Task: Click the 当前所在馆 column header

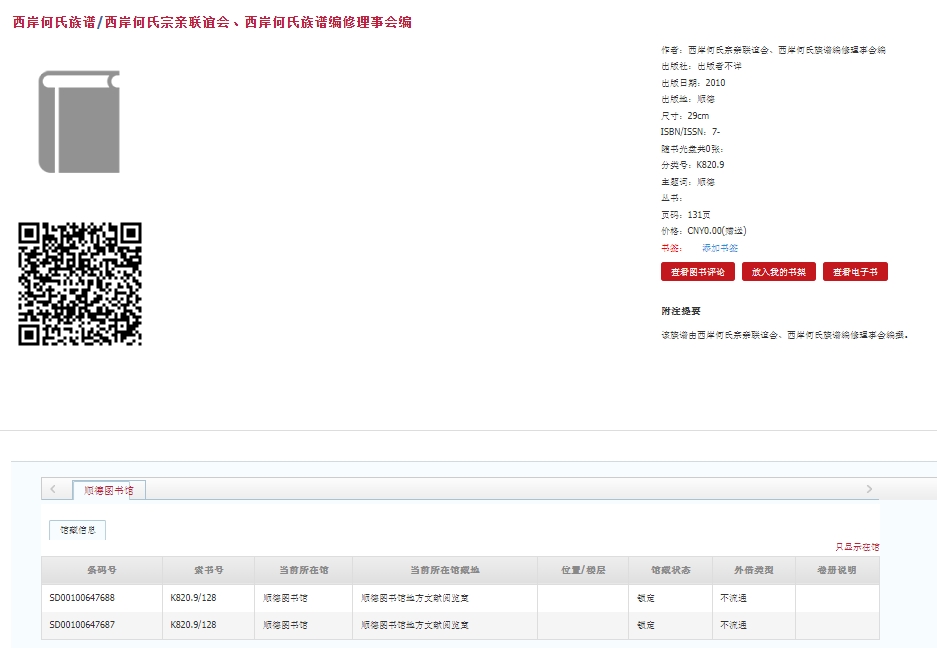Action: pyautogui.click(x=304, y=570)
